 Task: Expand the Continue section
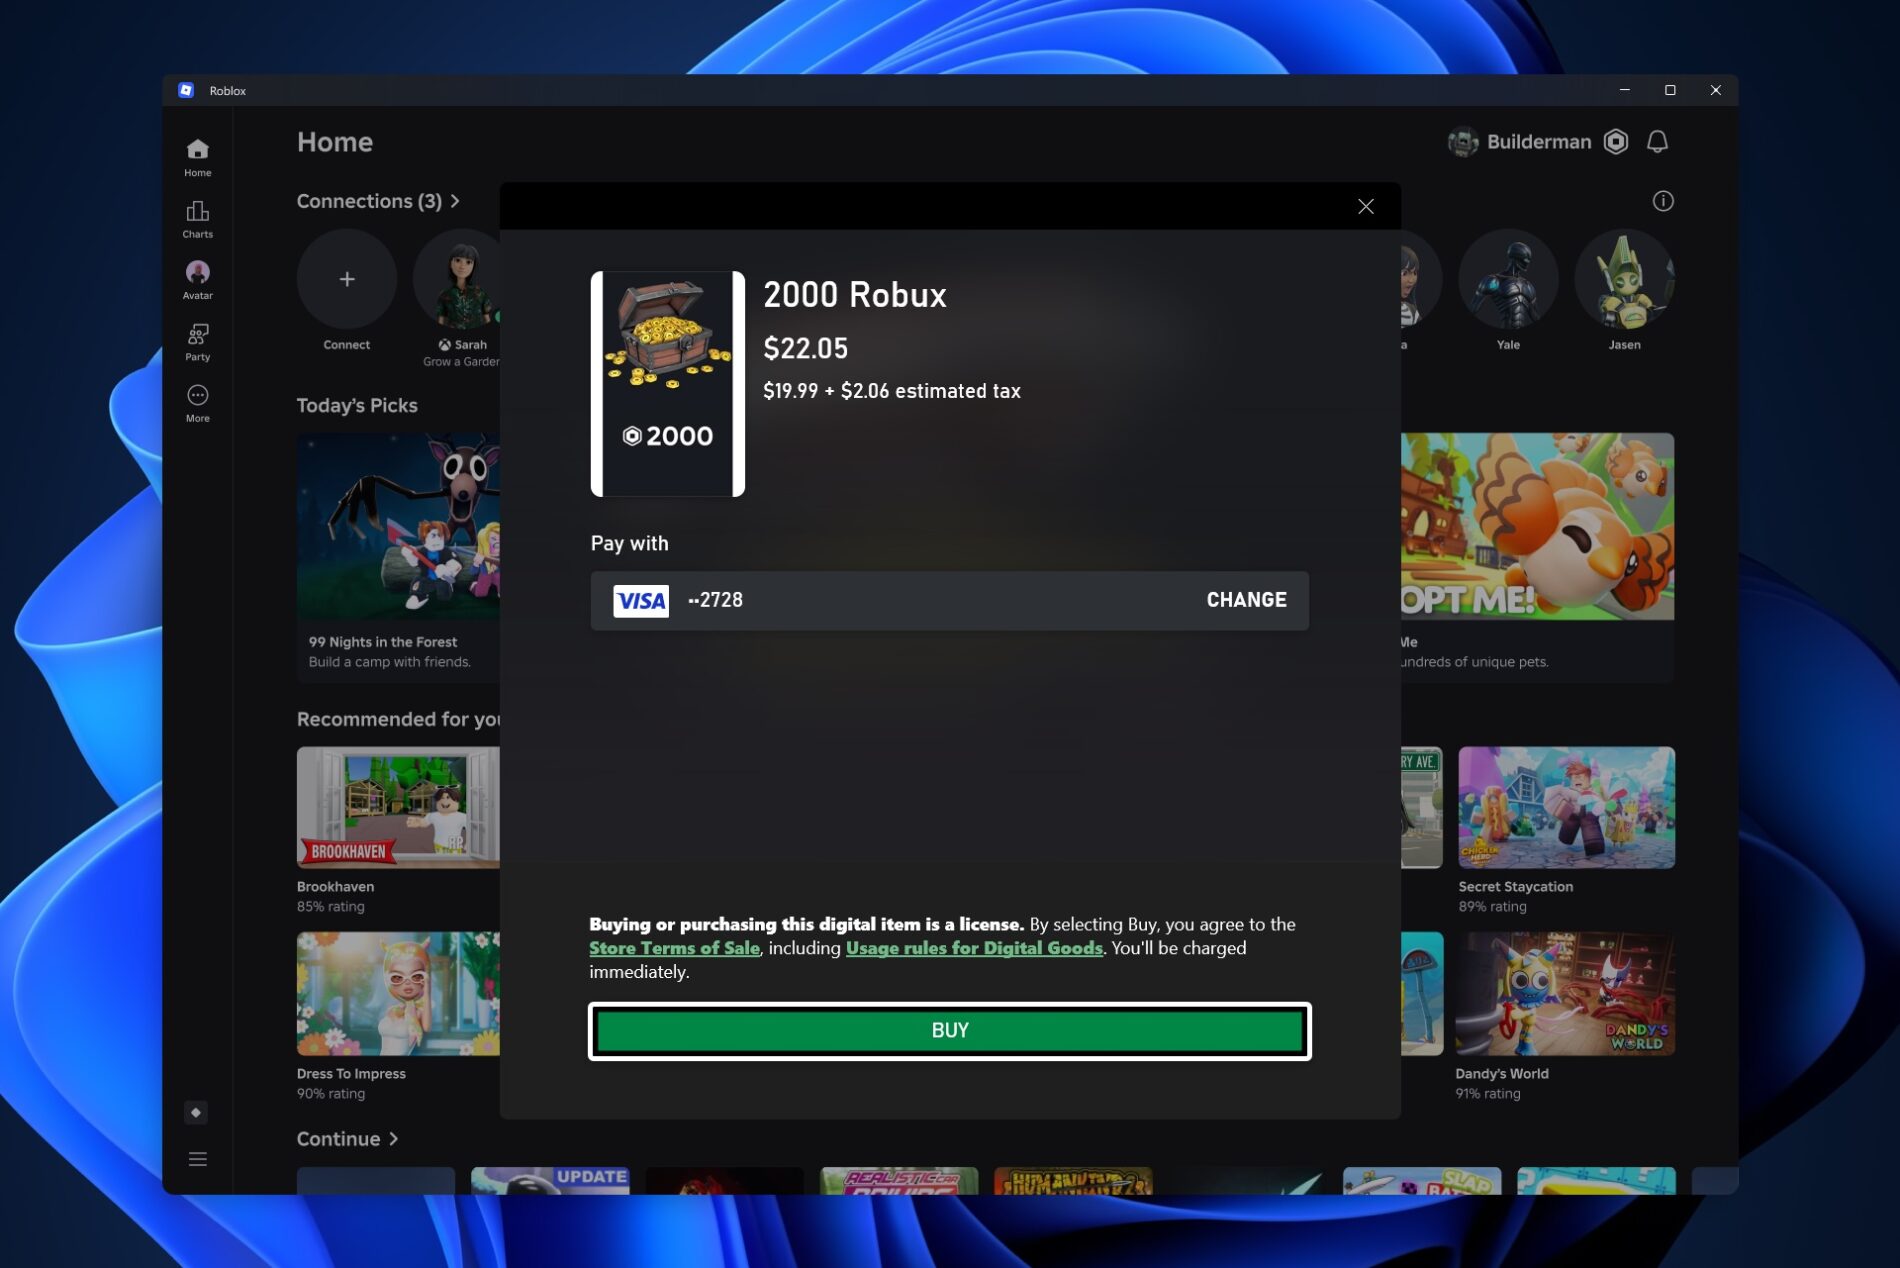coord(347,1139)
